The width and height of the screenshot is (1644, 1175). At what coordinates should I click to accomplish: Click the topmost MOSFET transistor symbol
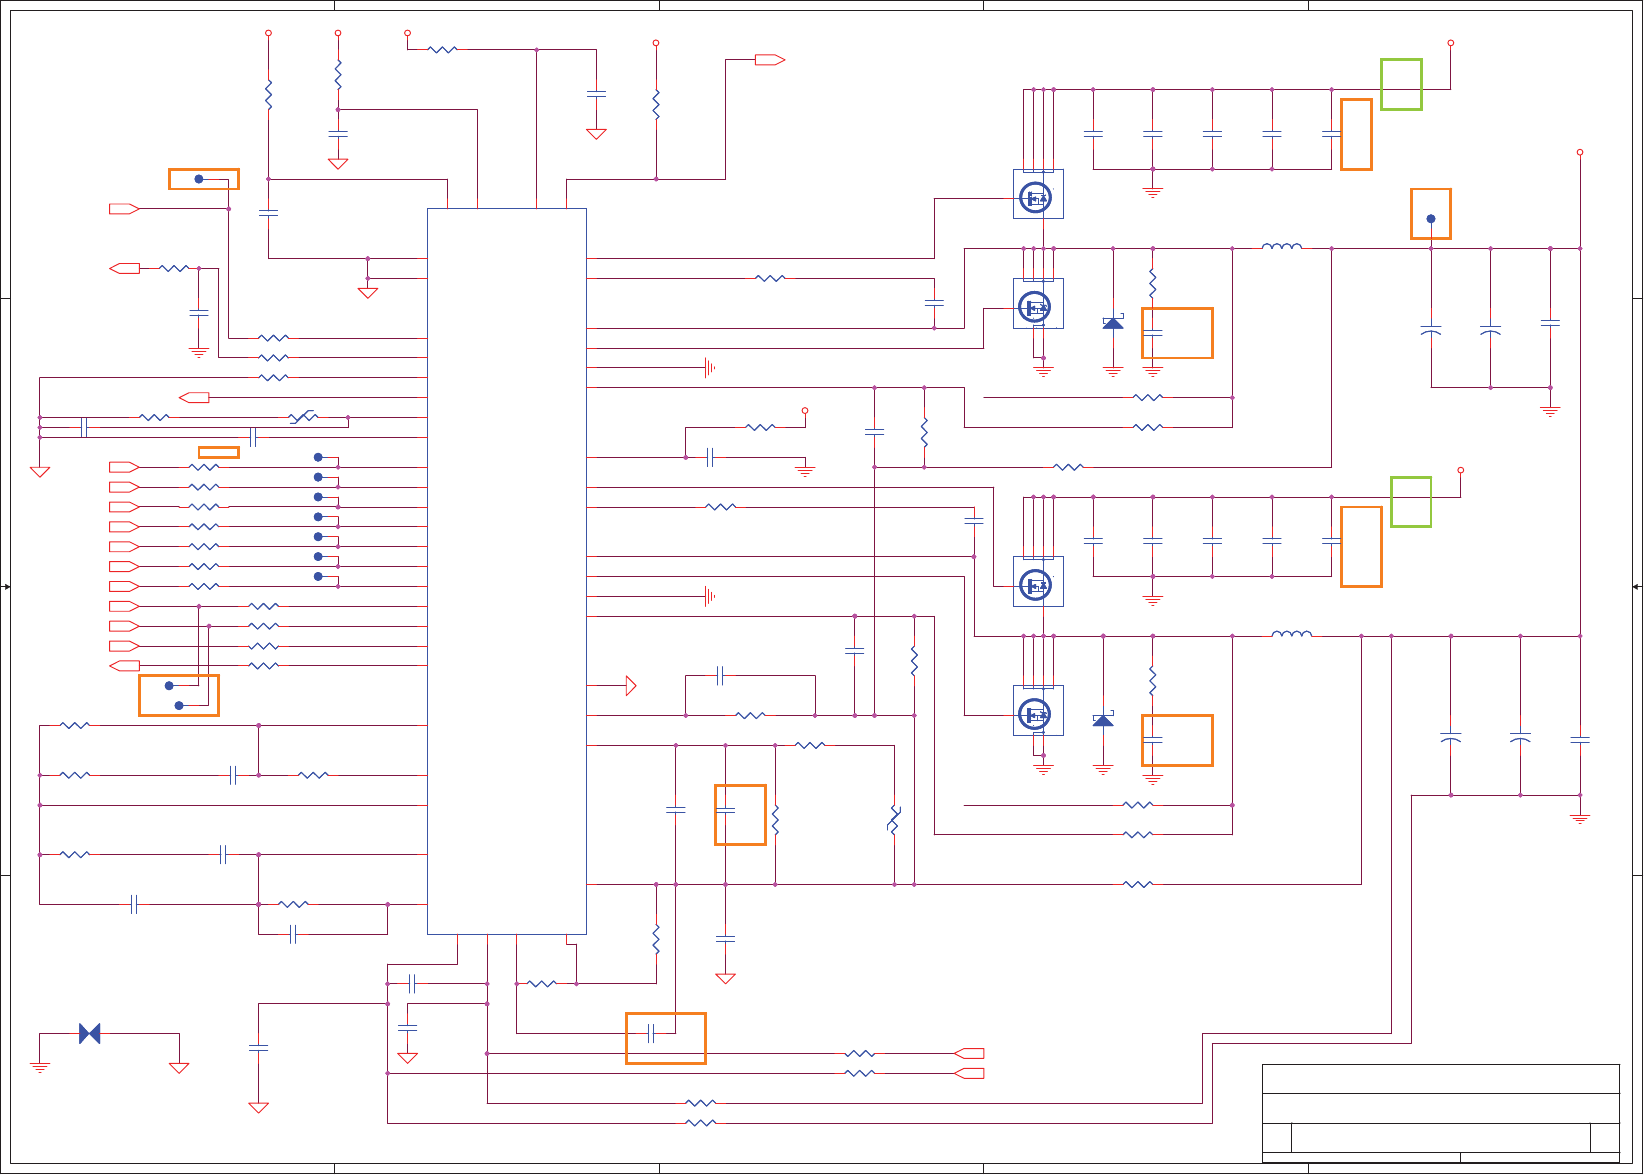(1038, 195)
